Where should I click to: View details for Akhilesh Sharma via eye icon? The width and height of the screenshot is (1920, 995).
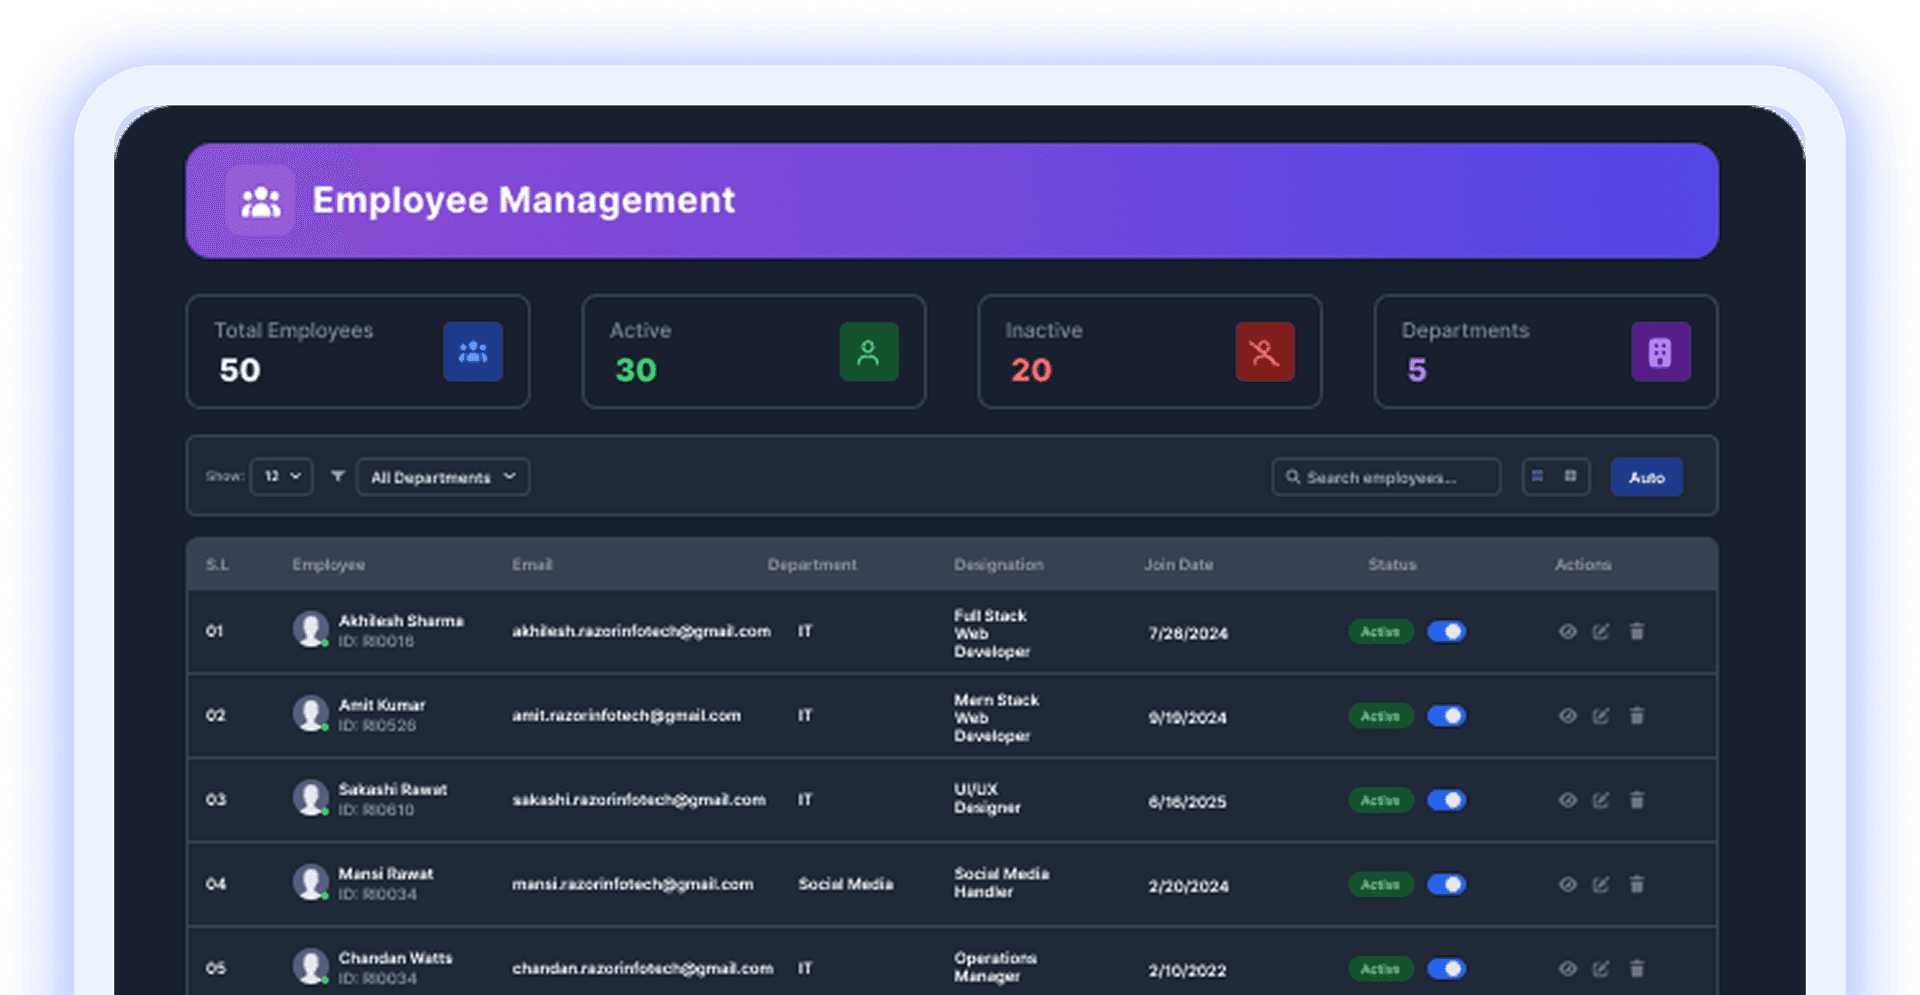pyautogui.click(x=1567, y=632)
